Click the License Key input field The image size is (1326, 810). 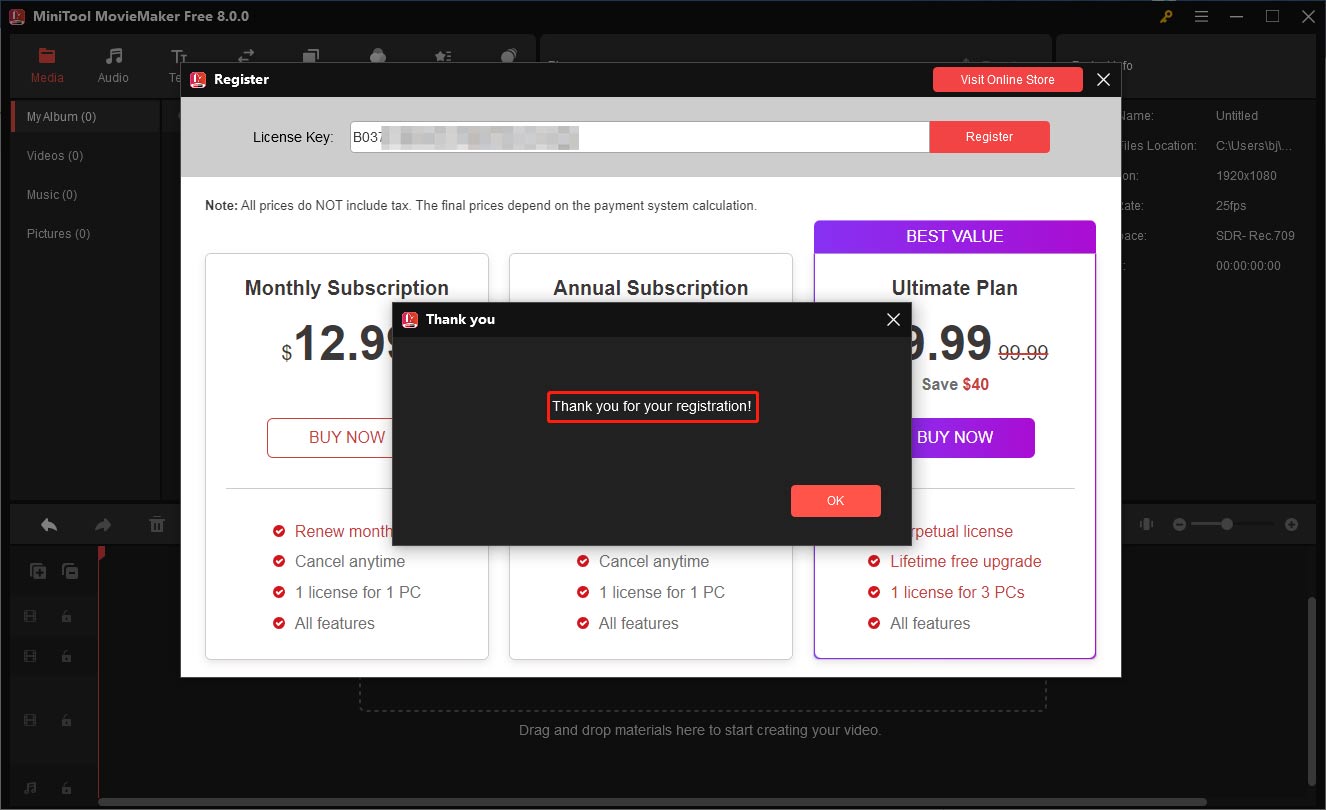640,137
